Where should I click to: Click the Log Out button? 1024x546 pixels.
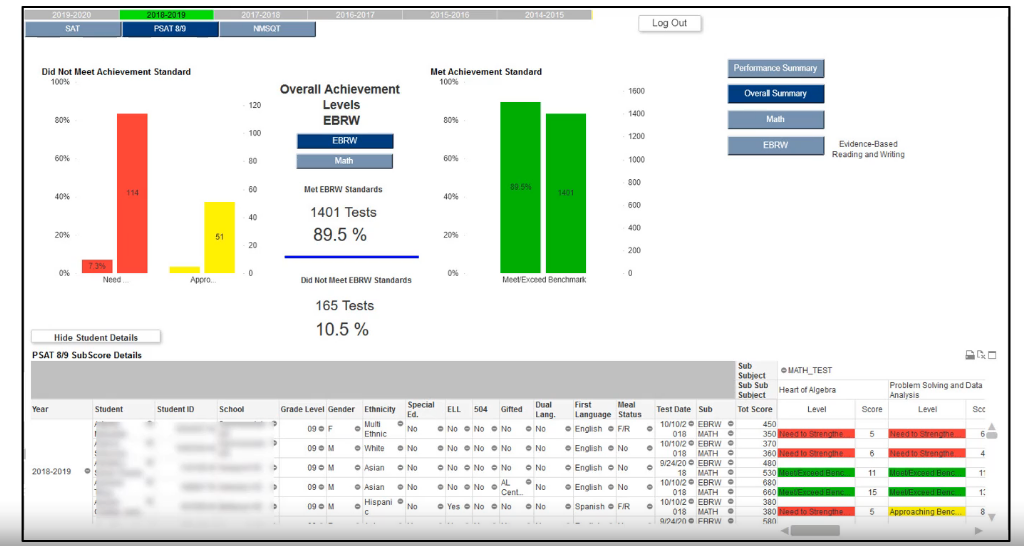point(669,23)
